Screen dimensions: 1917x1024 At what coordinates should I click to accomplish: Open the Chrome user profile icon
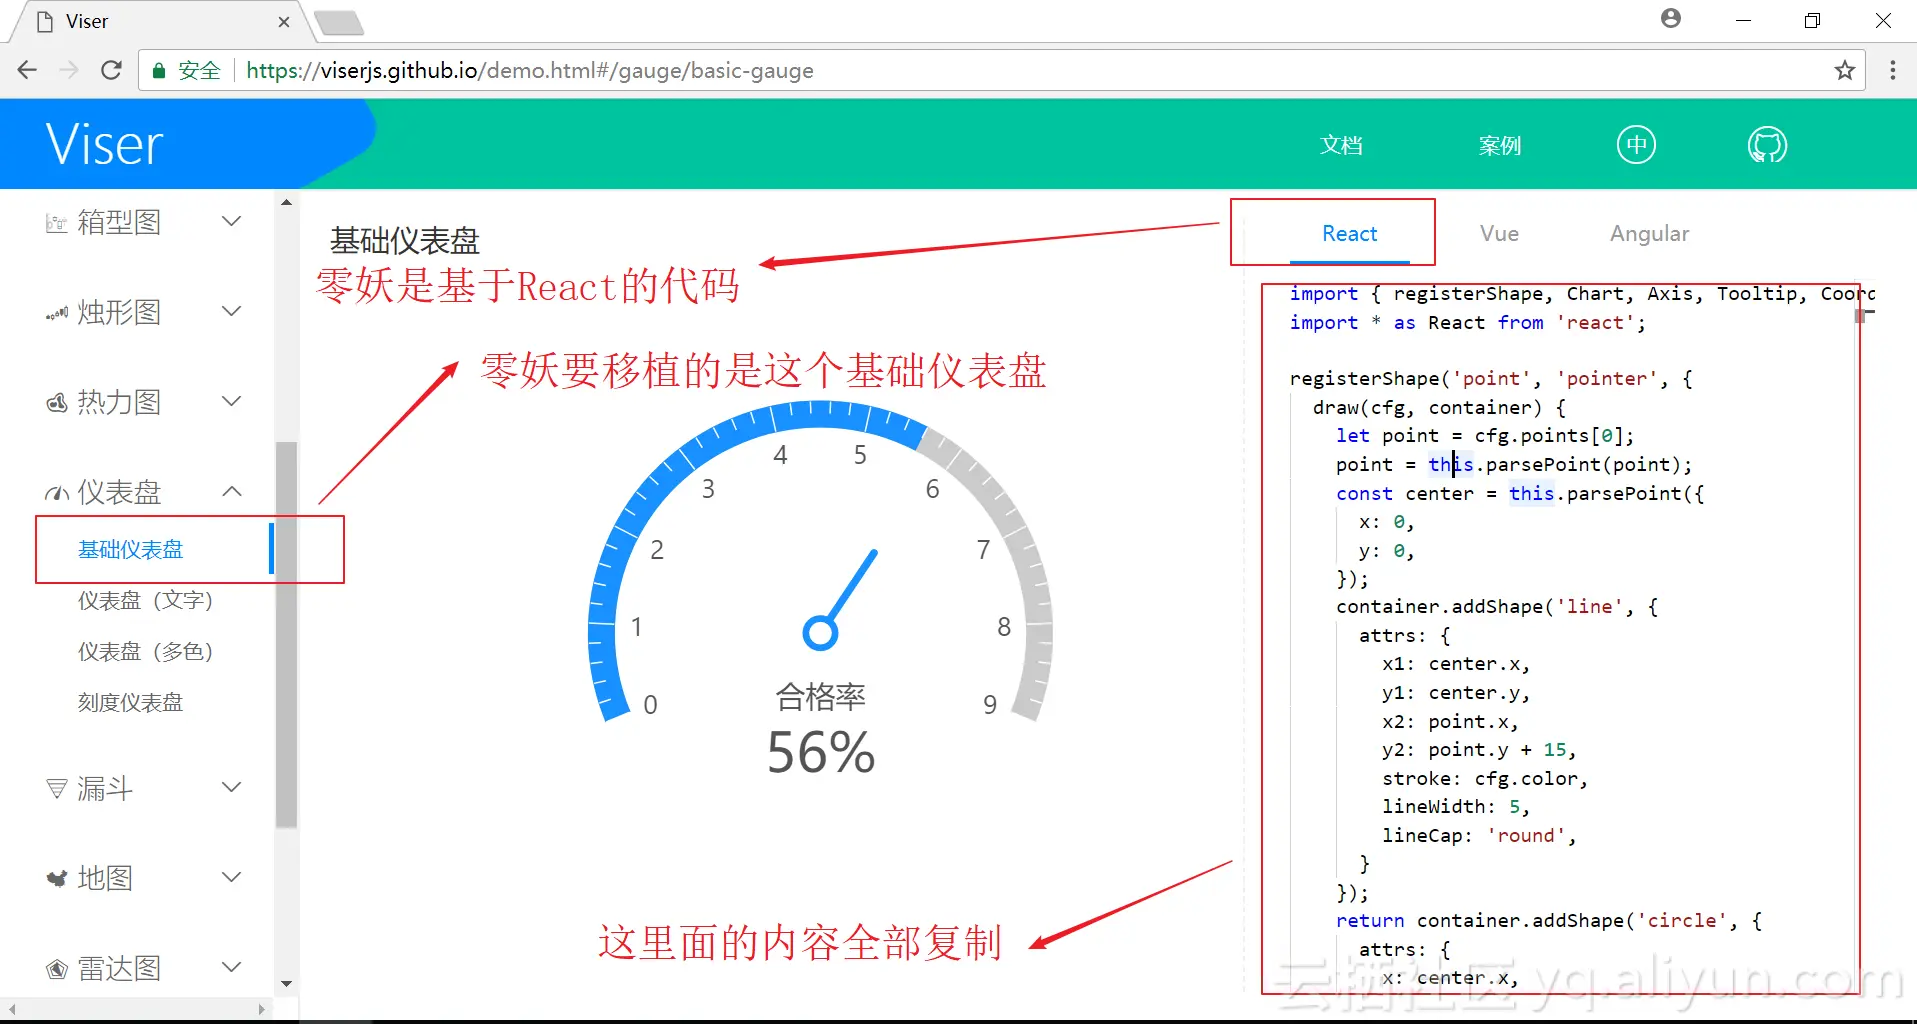[x=1671, y=18]
